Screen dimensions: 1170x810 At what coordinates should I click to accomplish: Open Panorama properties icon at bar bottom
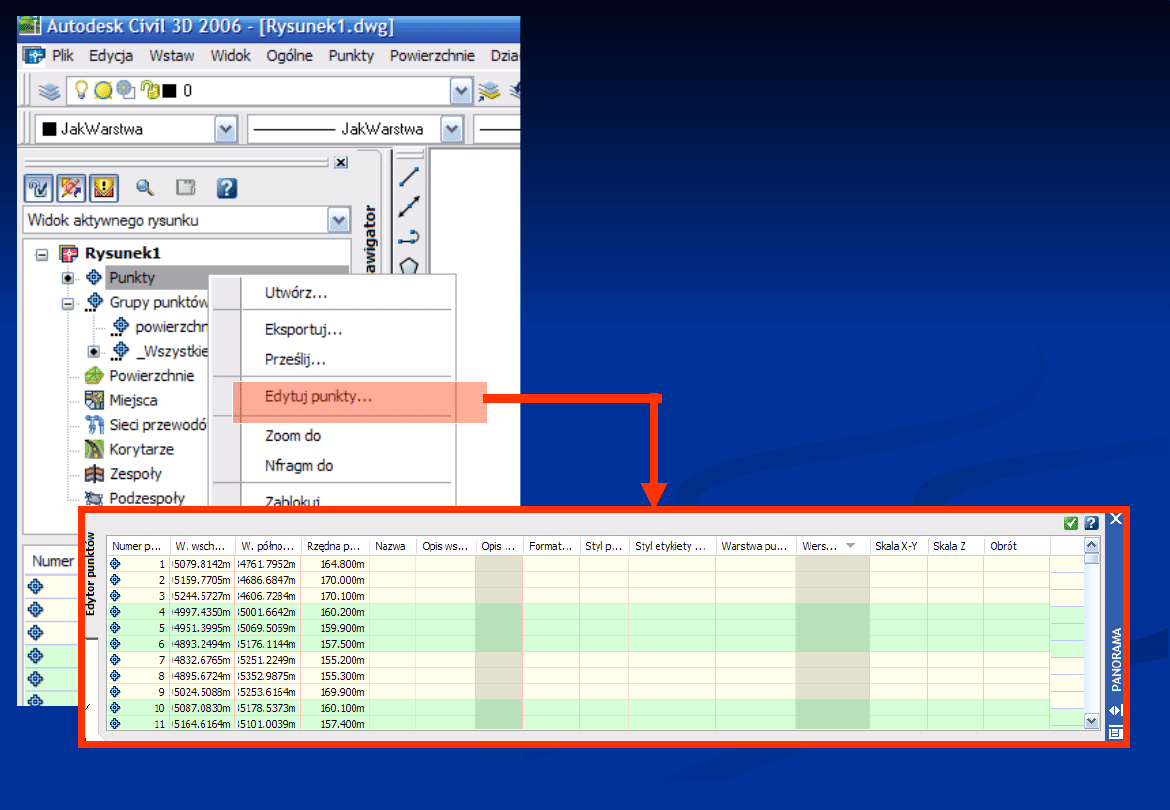pyautogui.click(x=1116, y=732)
